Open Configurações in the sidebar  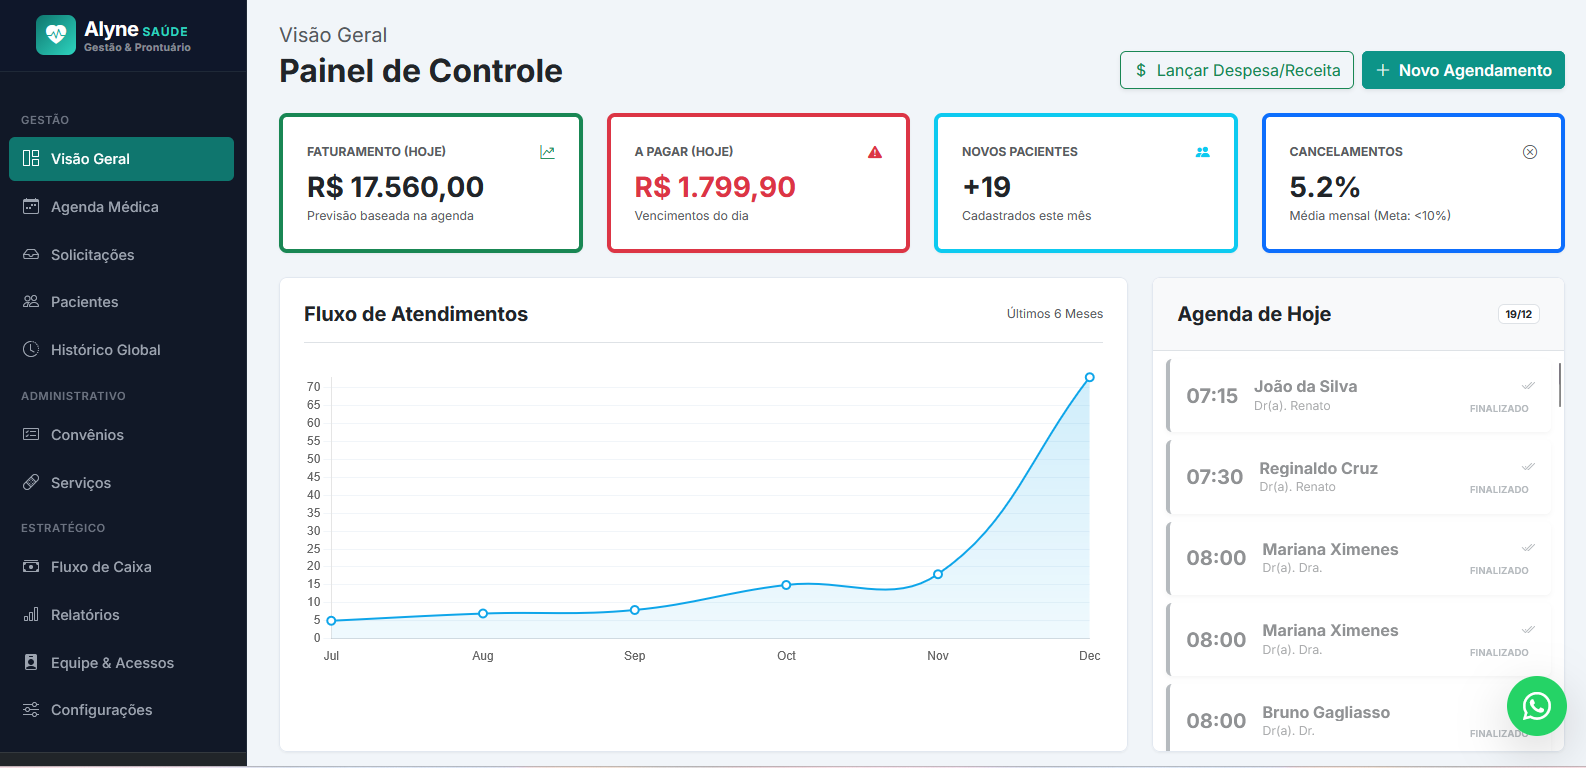click(x=101, y=710)
